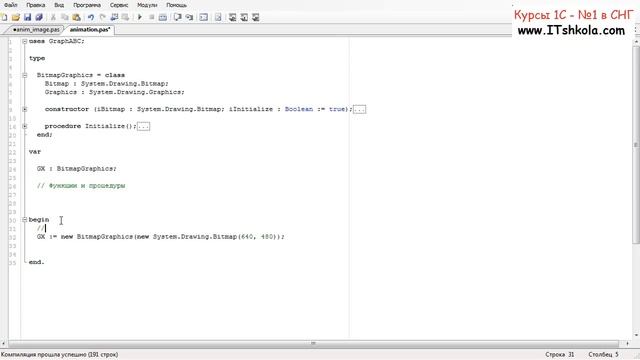Select the animation.pas* tab
The image size is (640, 360).
pos(90,30)
